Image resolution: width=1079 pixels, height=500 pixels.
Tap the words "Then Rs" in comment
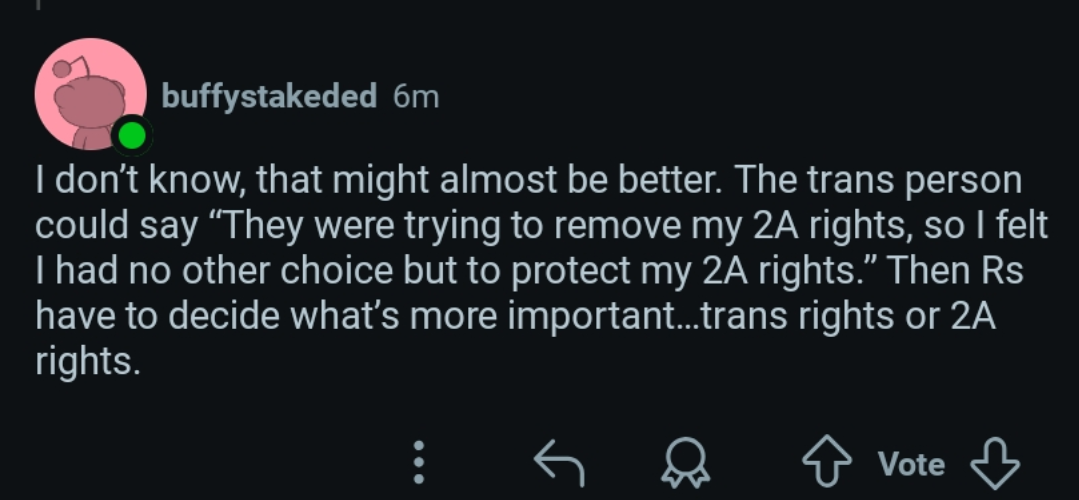956,271
